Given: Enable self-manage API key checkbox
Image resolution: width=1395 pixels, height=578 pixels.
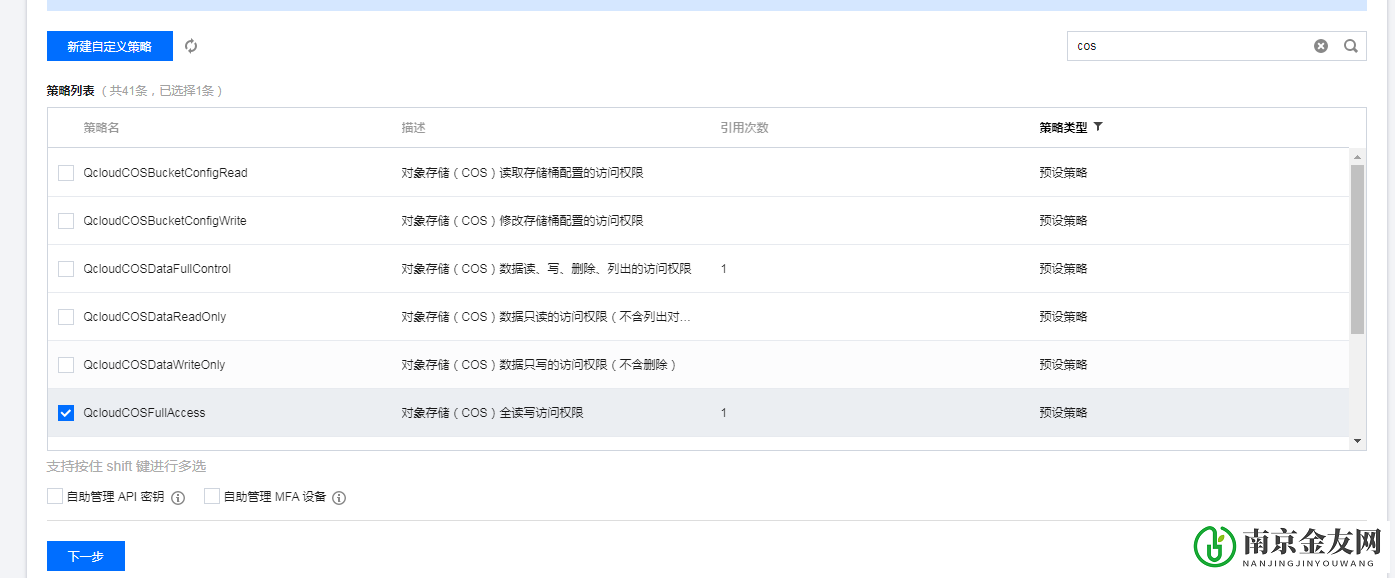Looking at the screenshot, I should point(55,496).
